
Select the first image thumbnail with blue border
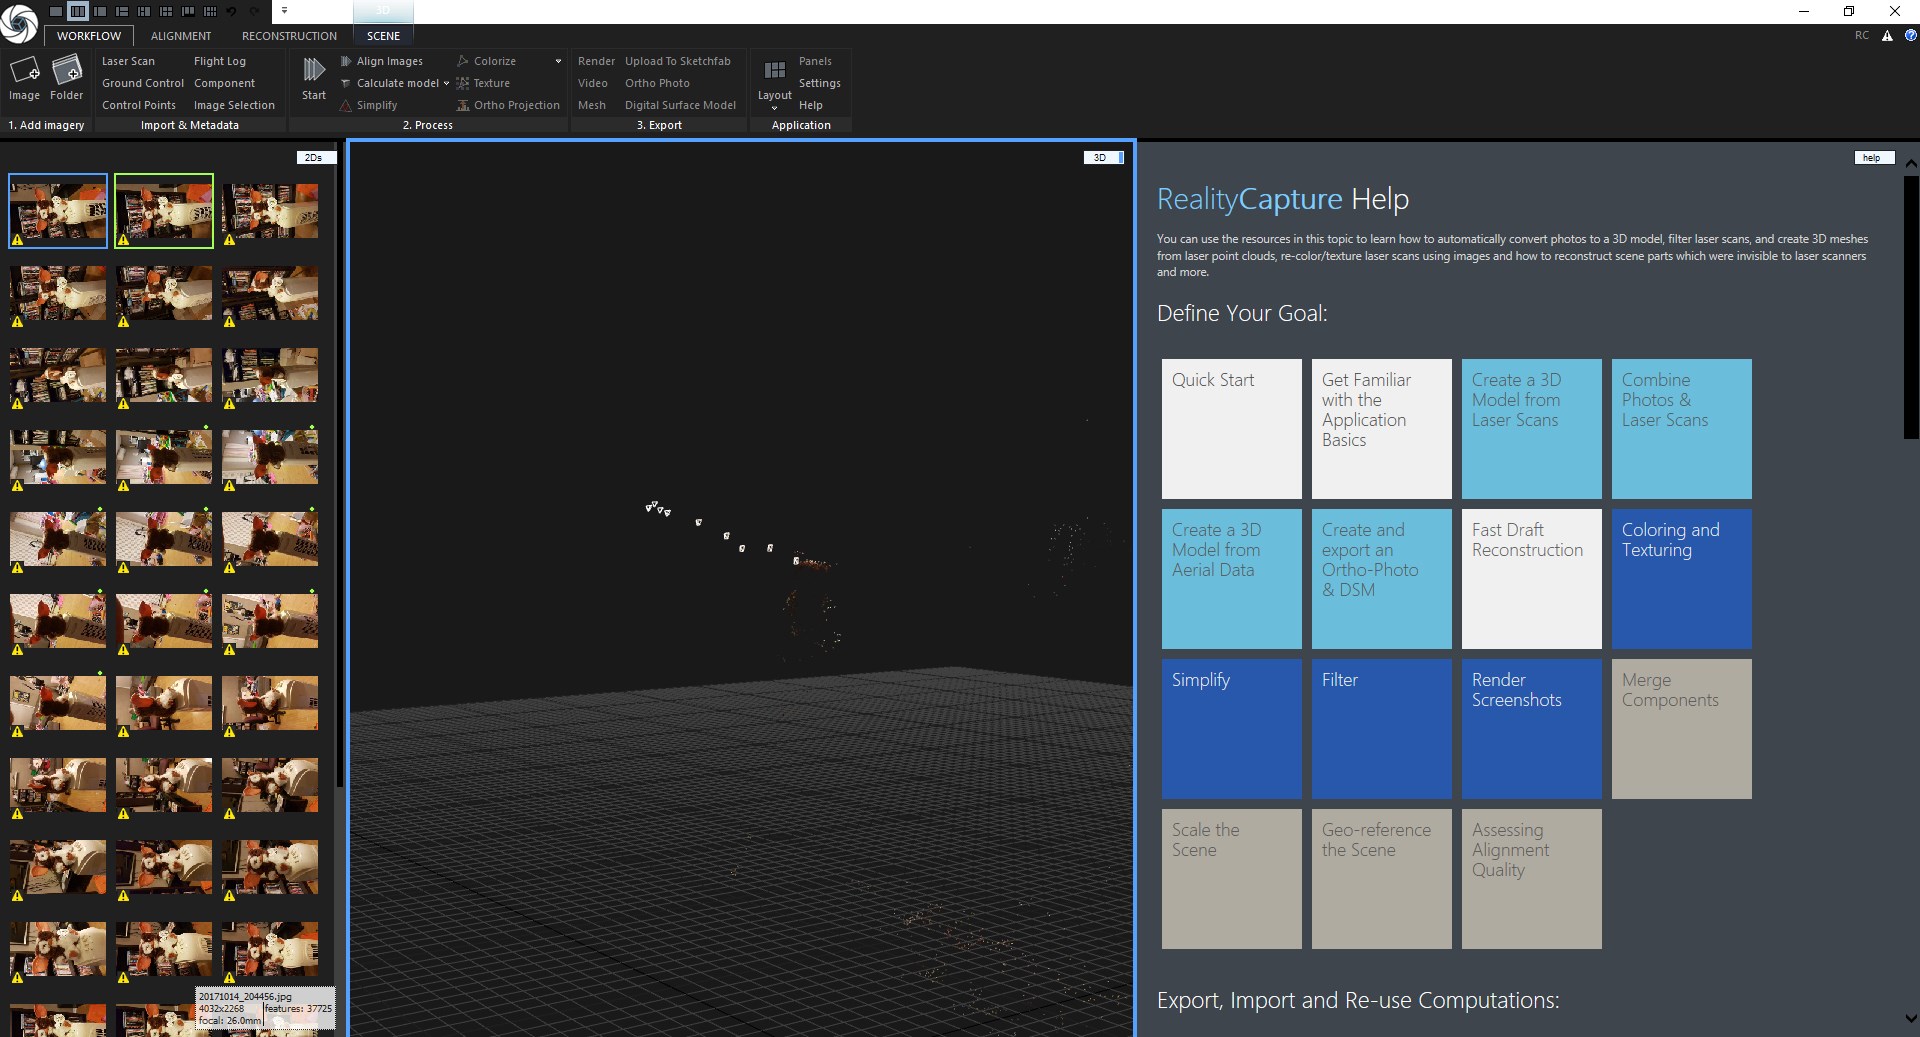click(x=58, y=211)
